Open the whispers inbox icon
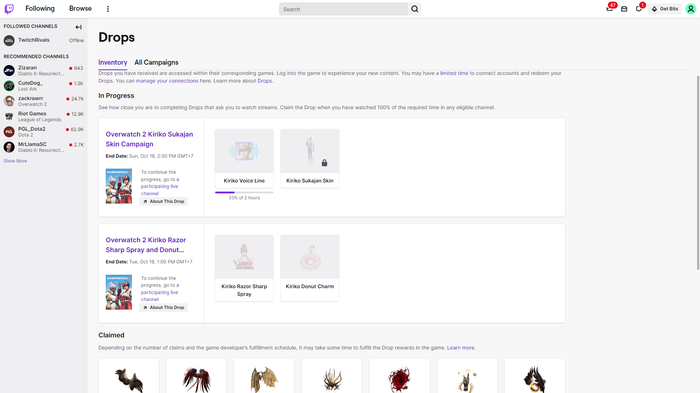The width and height of the screenshot is (700, 393). tap(624, 9)
